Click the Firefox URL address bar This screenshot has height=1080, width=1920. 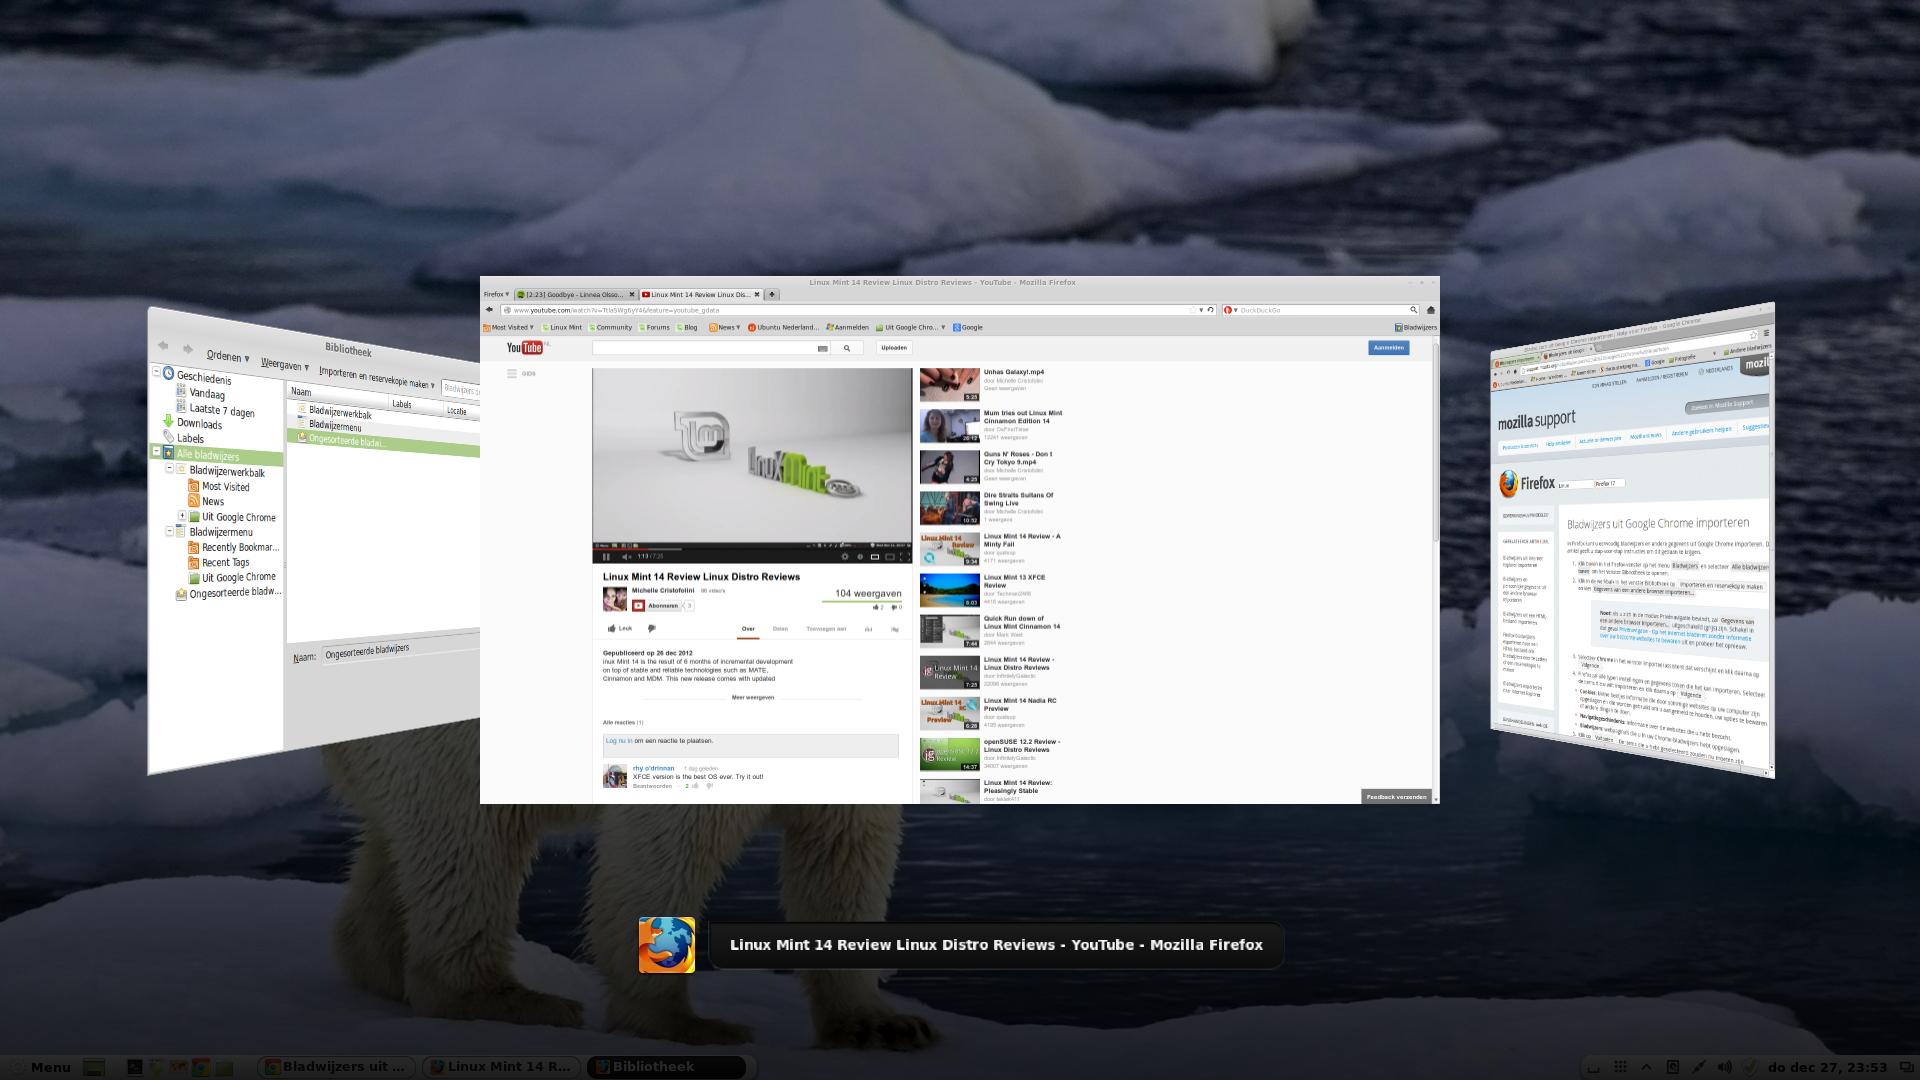(850, 310)
